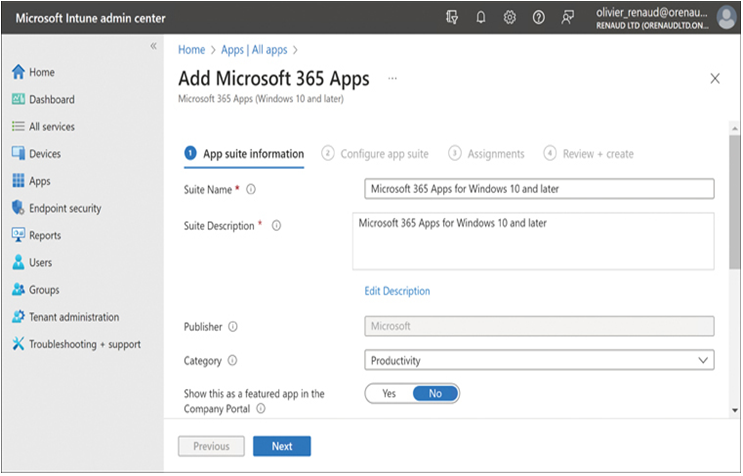Select the App suite information tab
The height and width of the screenshot is (476, 743).
244,154
